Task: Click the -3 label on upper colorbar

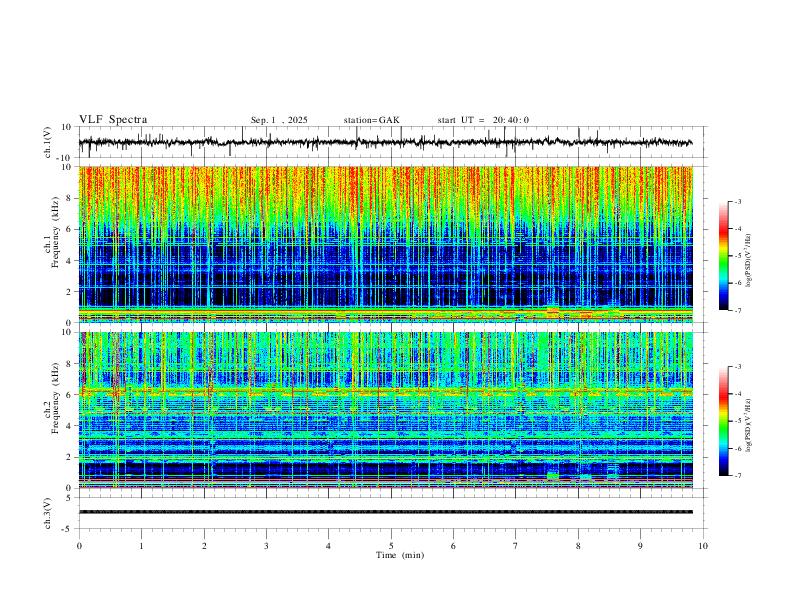Action: [x=737, y=201]
